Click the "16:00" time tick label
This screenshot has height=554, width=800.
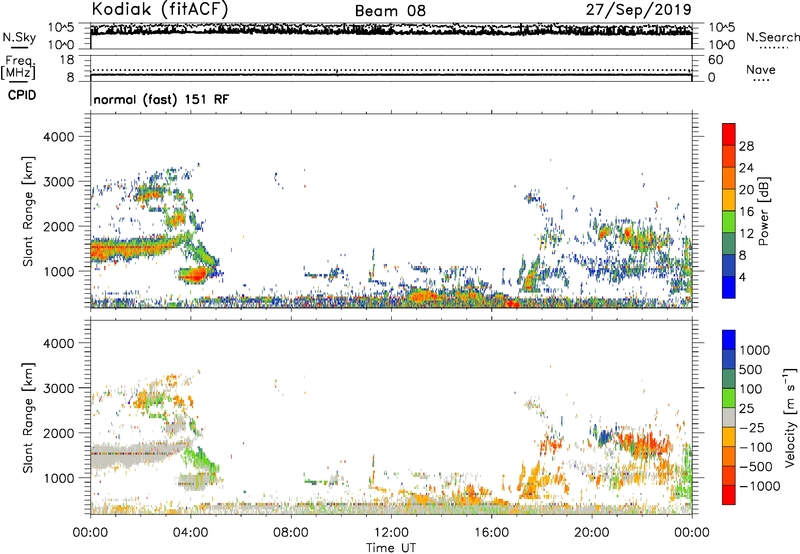click(491, 533)
